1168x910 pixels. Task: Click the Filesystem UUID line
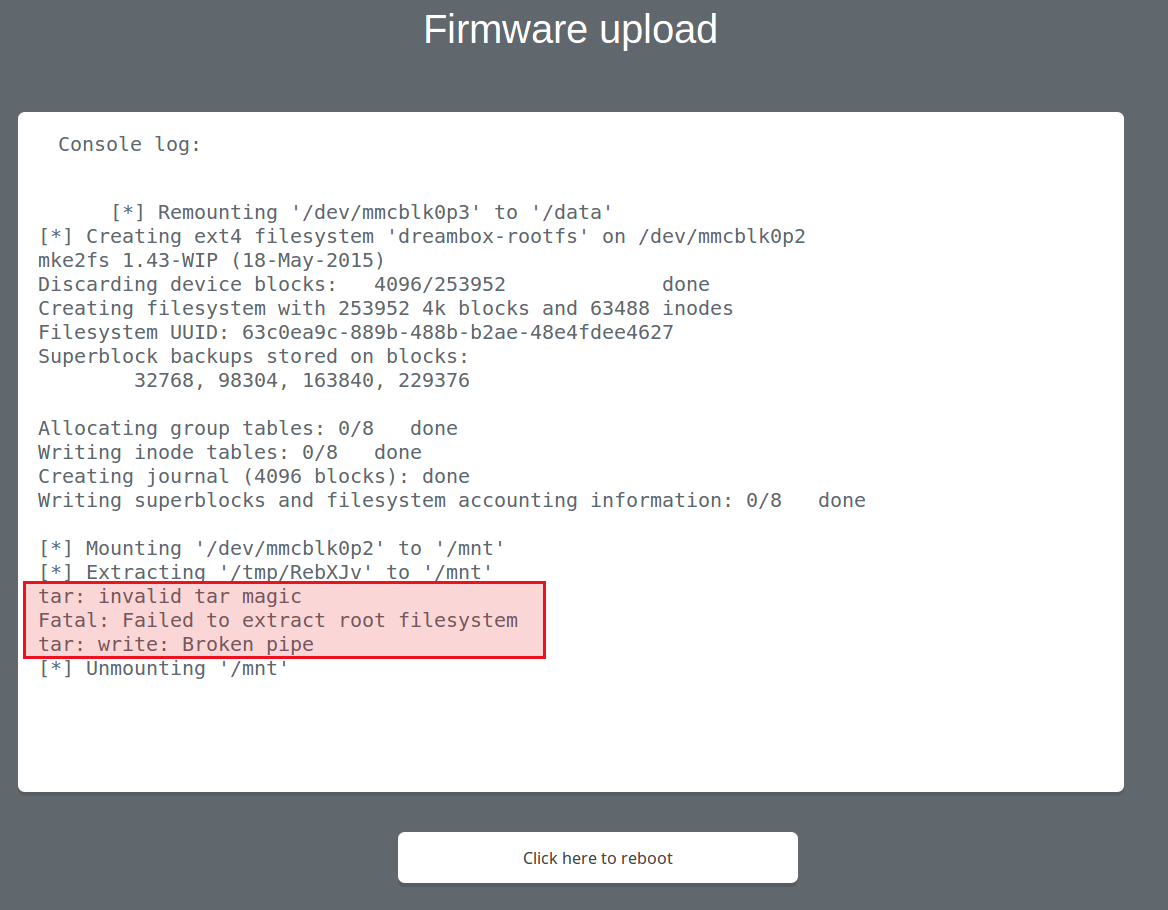(355, 332)
